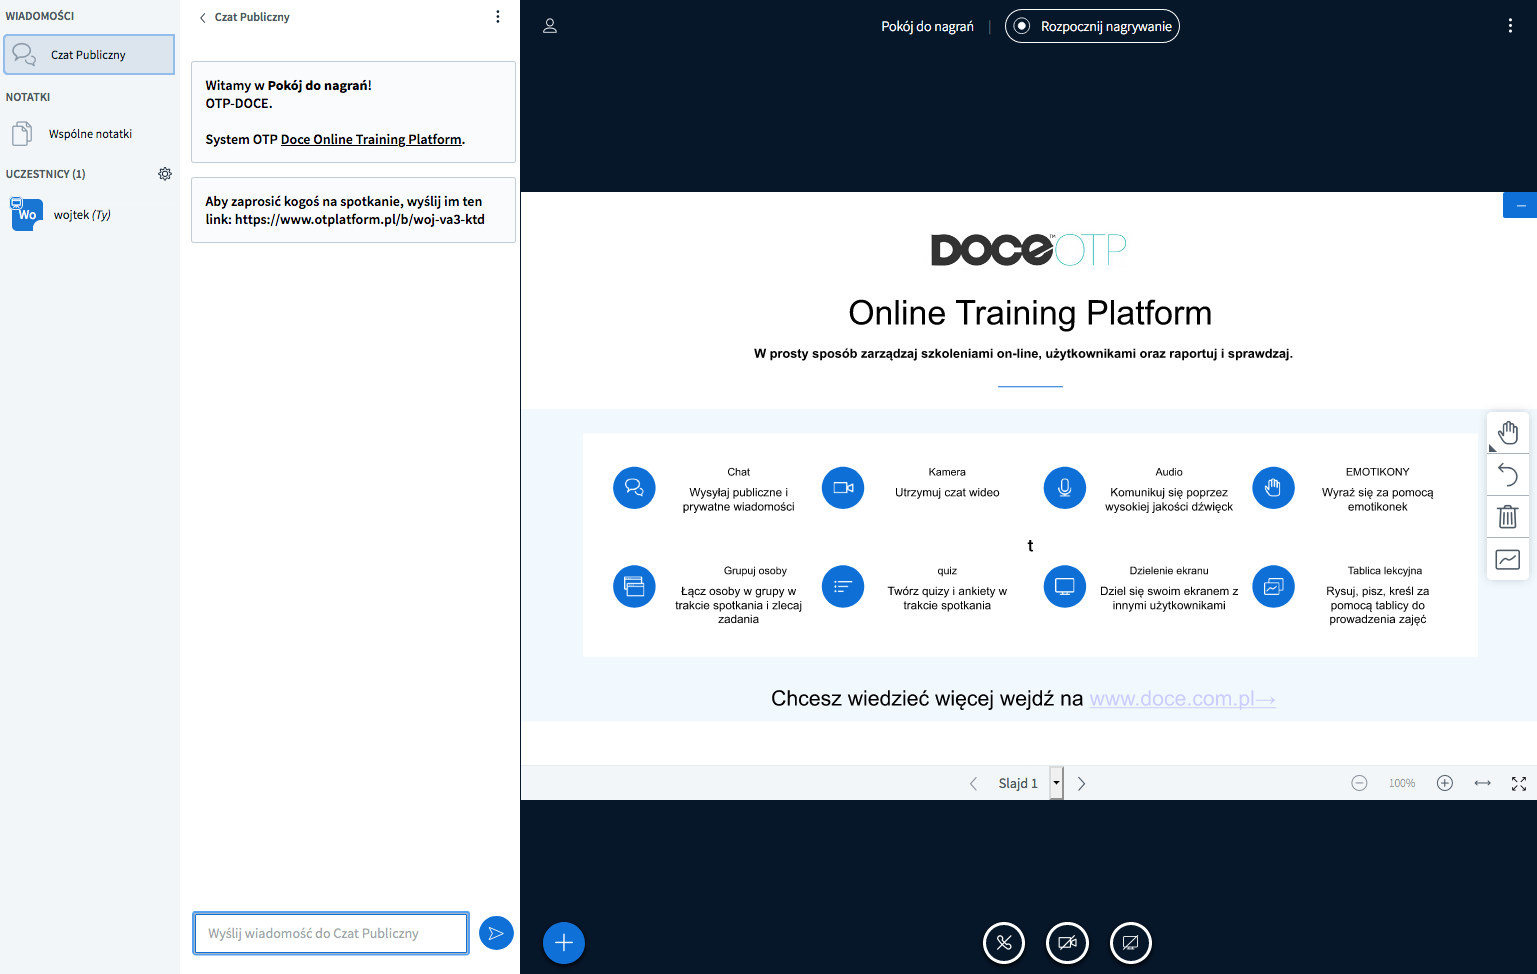Toggle multi-user whiteboard mode icon

(1508, 560)
